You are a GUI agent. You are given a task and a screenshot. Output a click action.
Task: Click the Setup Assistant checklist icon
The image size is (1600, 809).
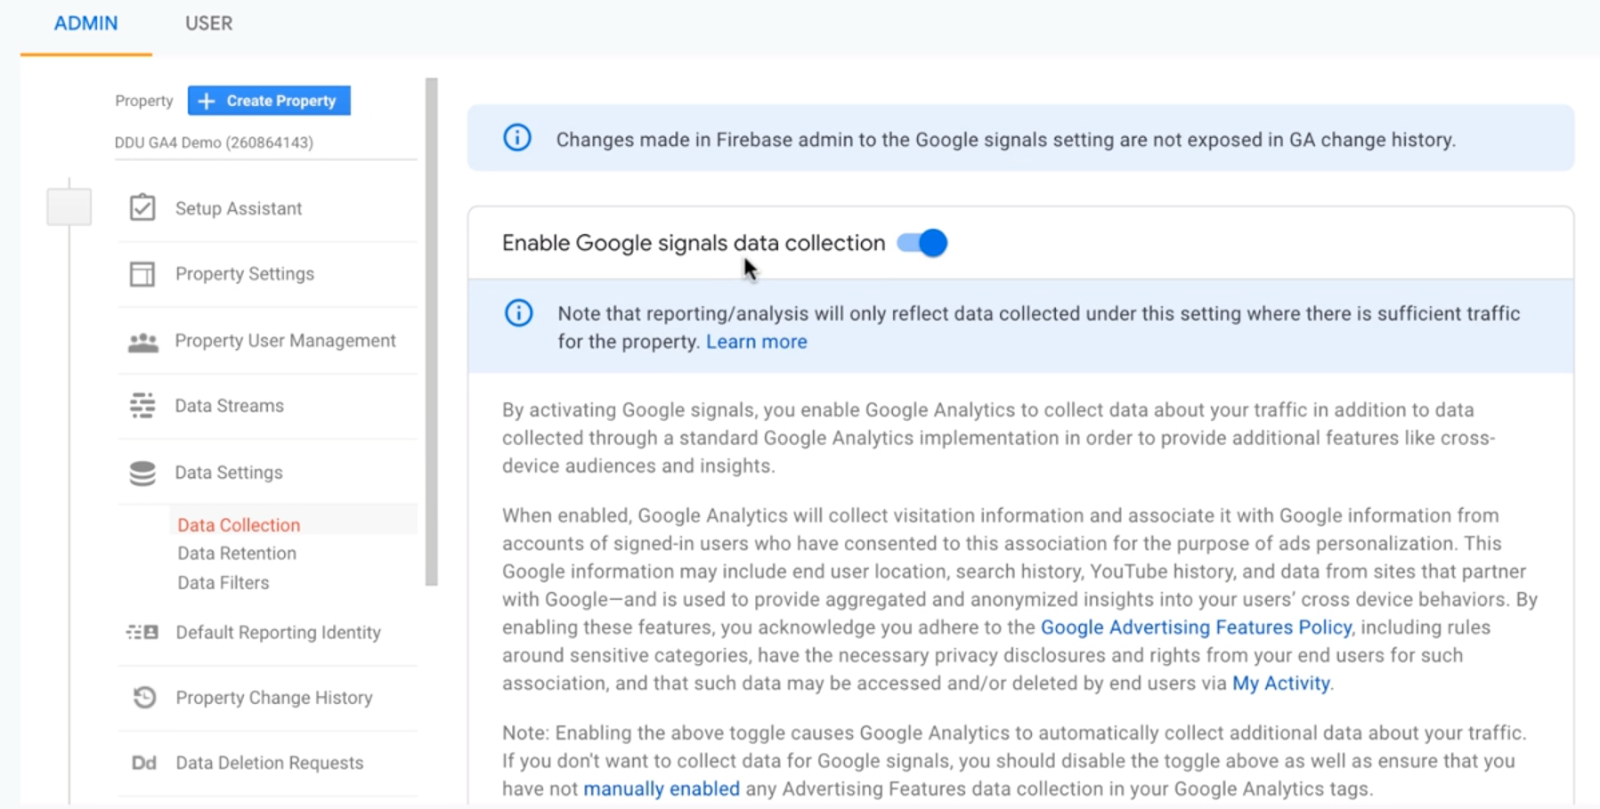pyautogui.click(x=142, y=208)
